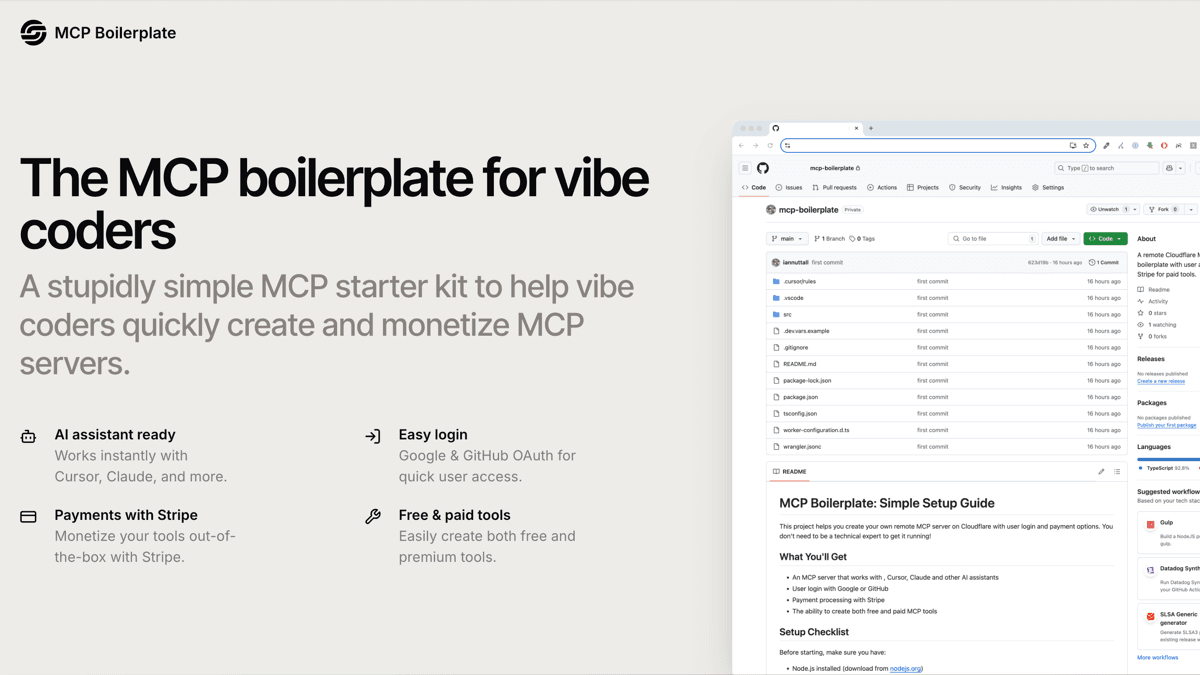Click the TypeScript languages color bar
The image size is (1200, 675).
pyautogui.click(x=1168, y=459)
